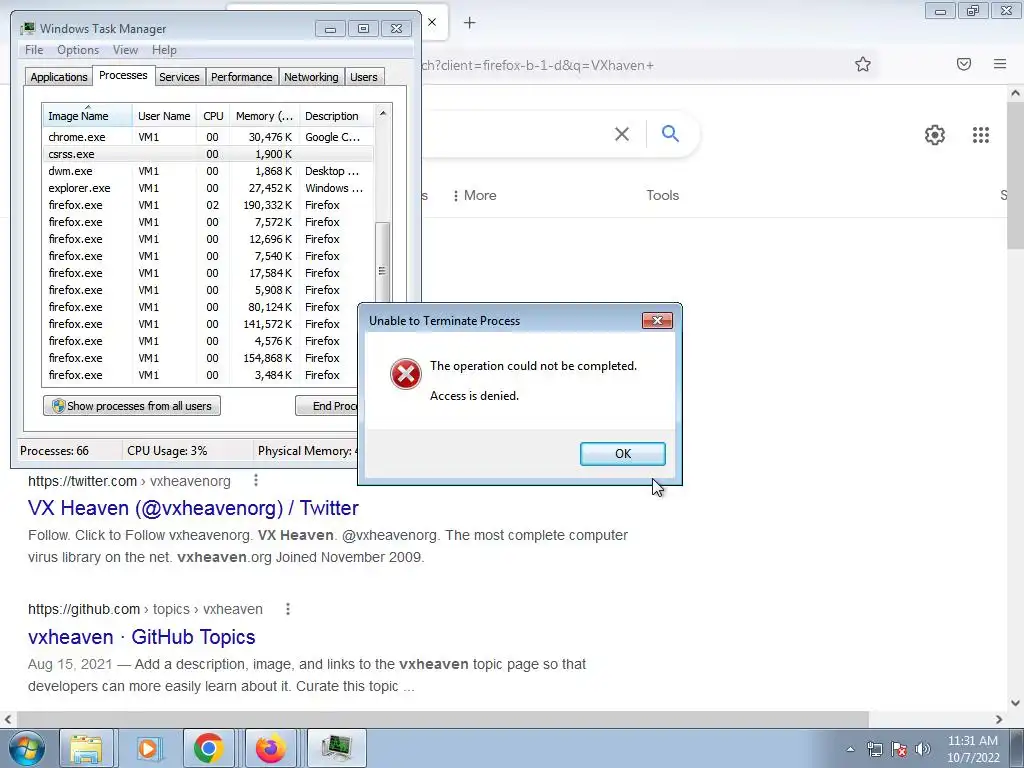Click the page horizontal scrollbar left arrow
This screenshot has width=1024, height=768.
coord(7,719)
